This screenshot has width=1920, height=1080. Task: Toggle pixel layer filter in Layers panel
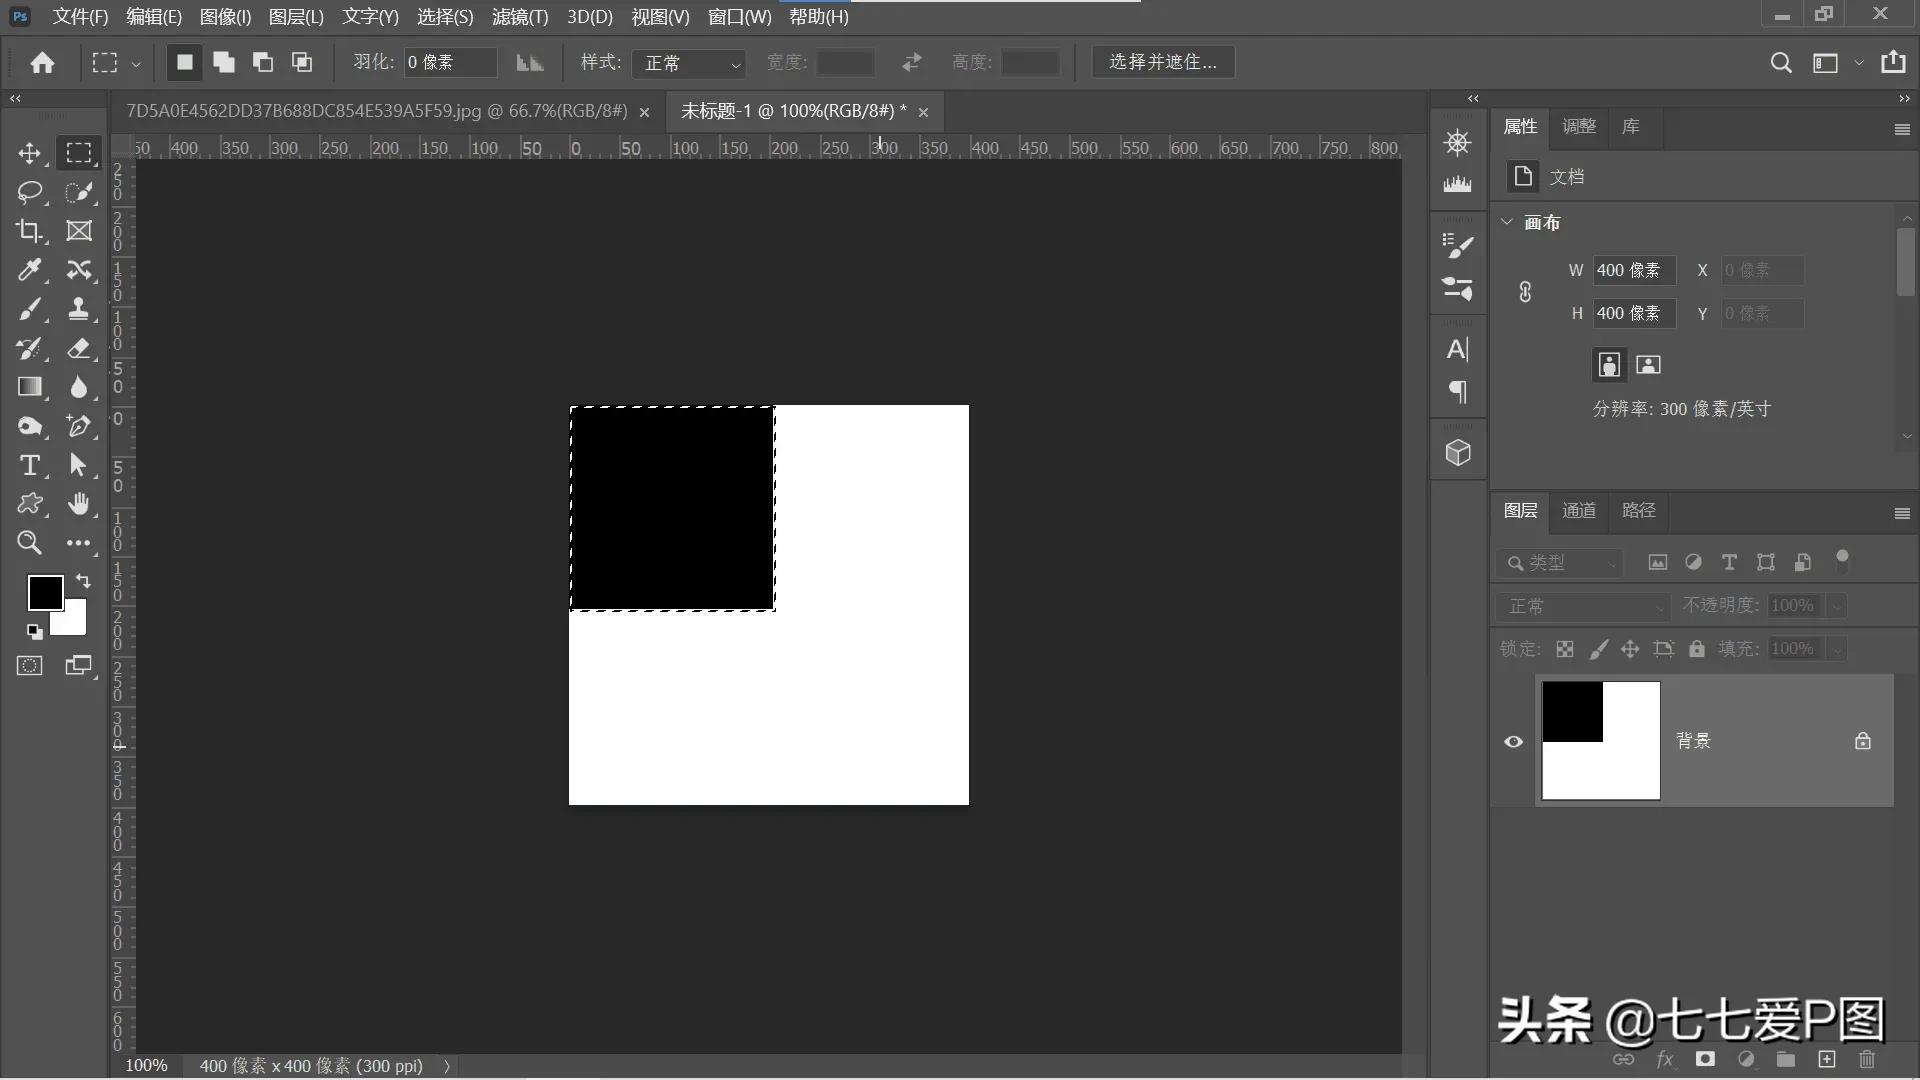pos(1657,562)
